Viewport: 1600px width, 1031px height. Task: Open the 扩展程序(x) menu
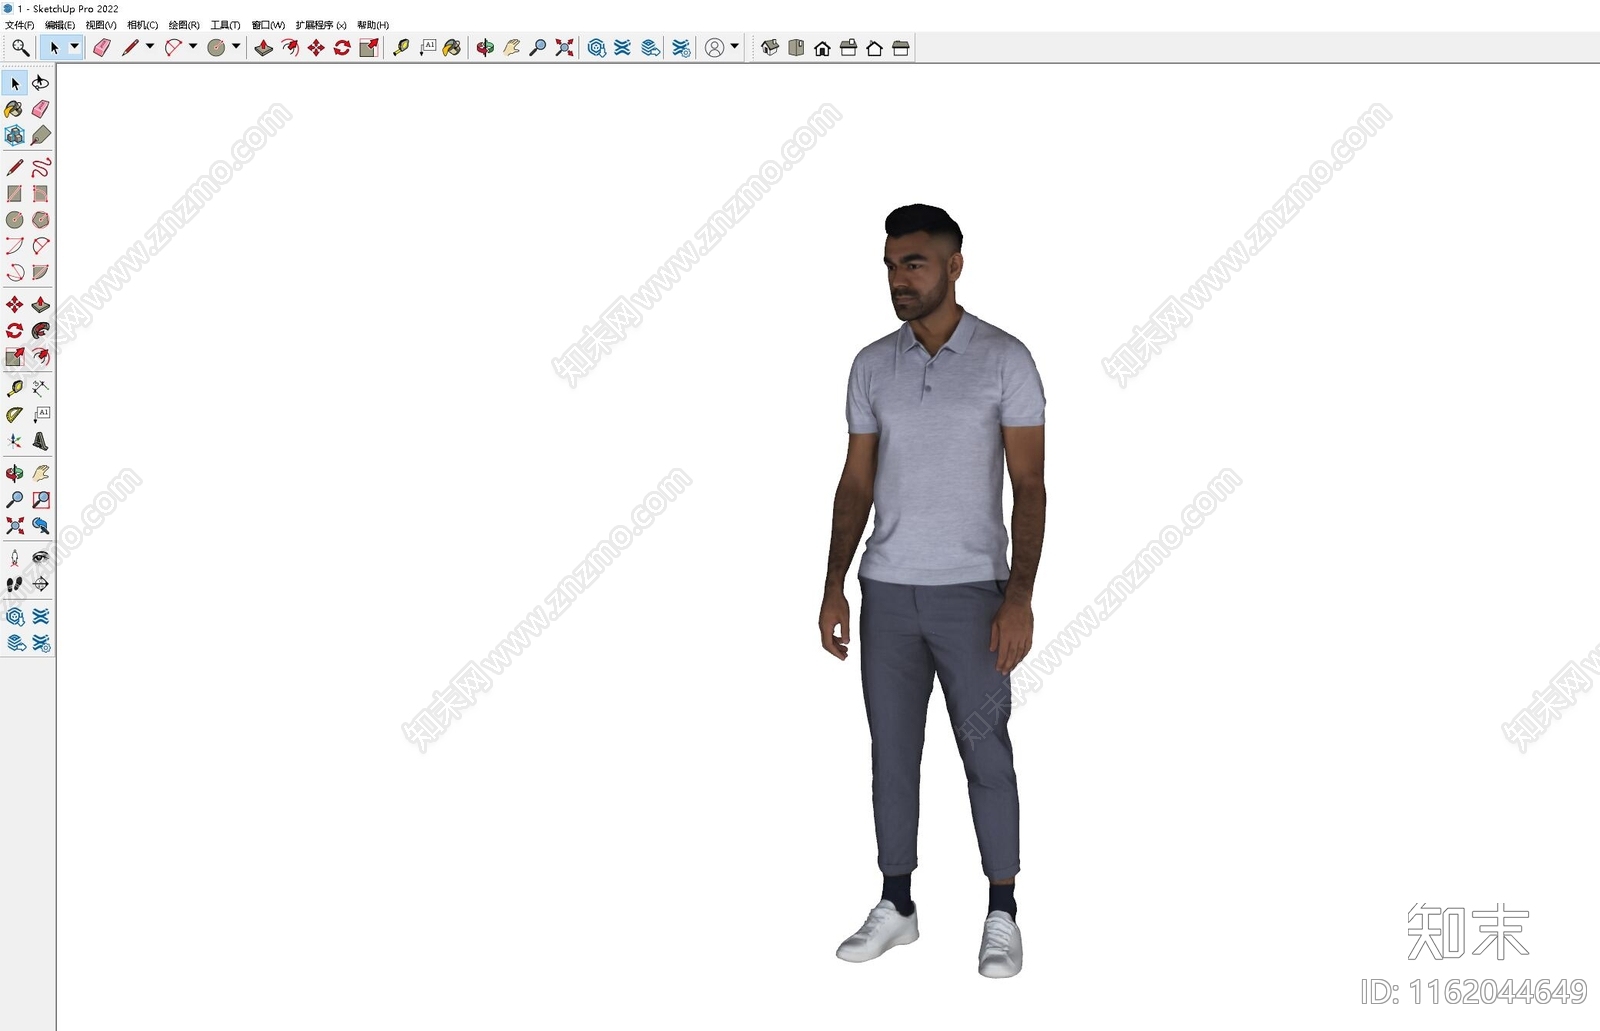pyautogui.click(x=321, y=25)
